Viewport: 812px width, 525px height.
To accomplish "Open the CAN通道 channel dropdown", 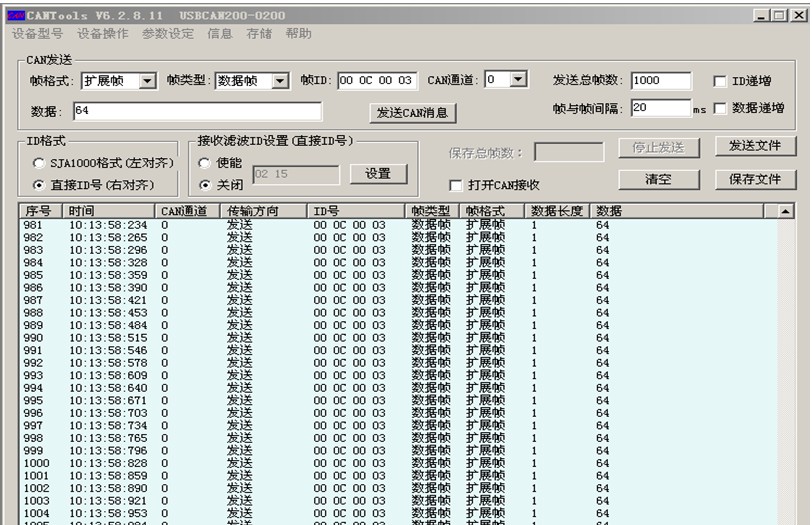I will pos(521,80).
